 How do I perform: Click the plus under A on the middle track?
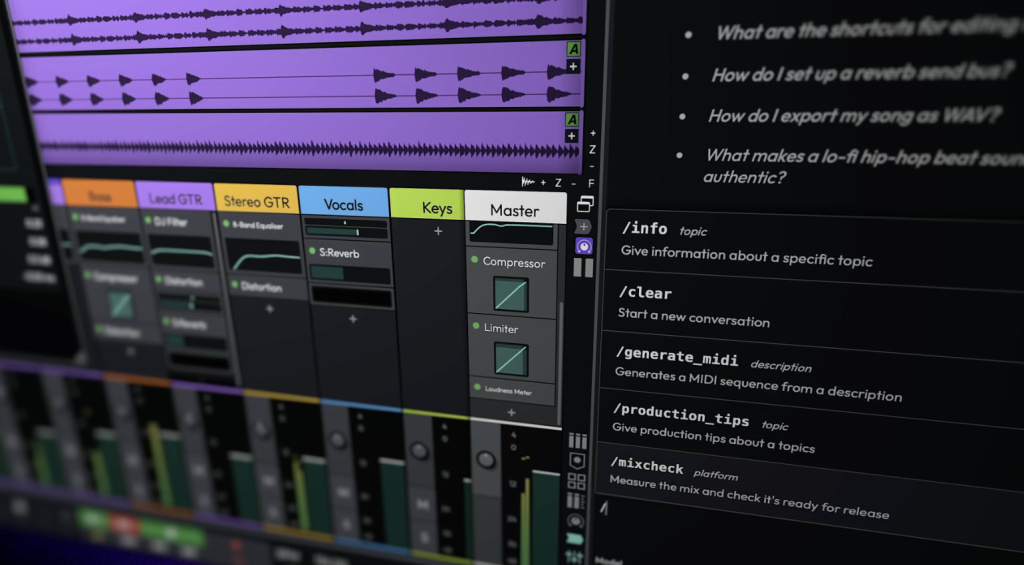(x=573, y=67)
